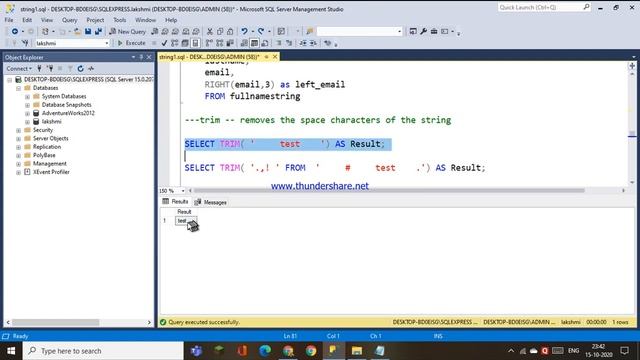This screenshot has width=640, height=360.
Task: Click Object Explorer Connect plug icon
Action: [40, 69]
